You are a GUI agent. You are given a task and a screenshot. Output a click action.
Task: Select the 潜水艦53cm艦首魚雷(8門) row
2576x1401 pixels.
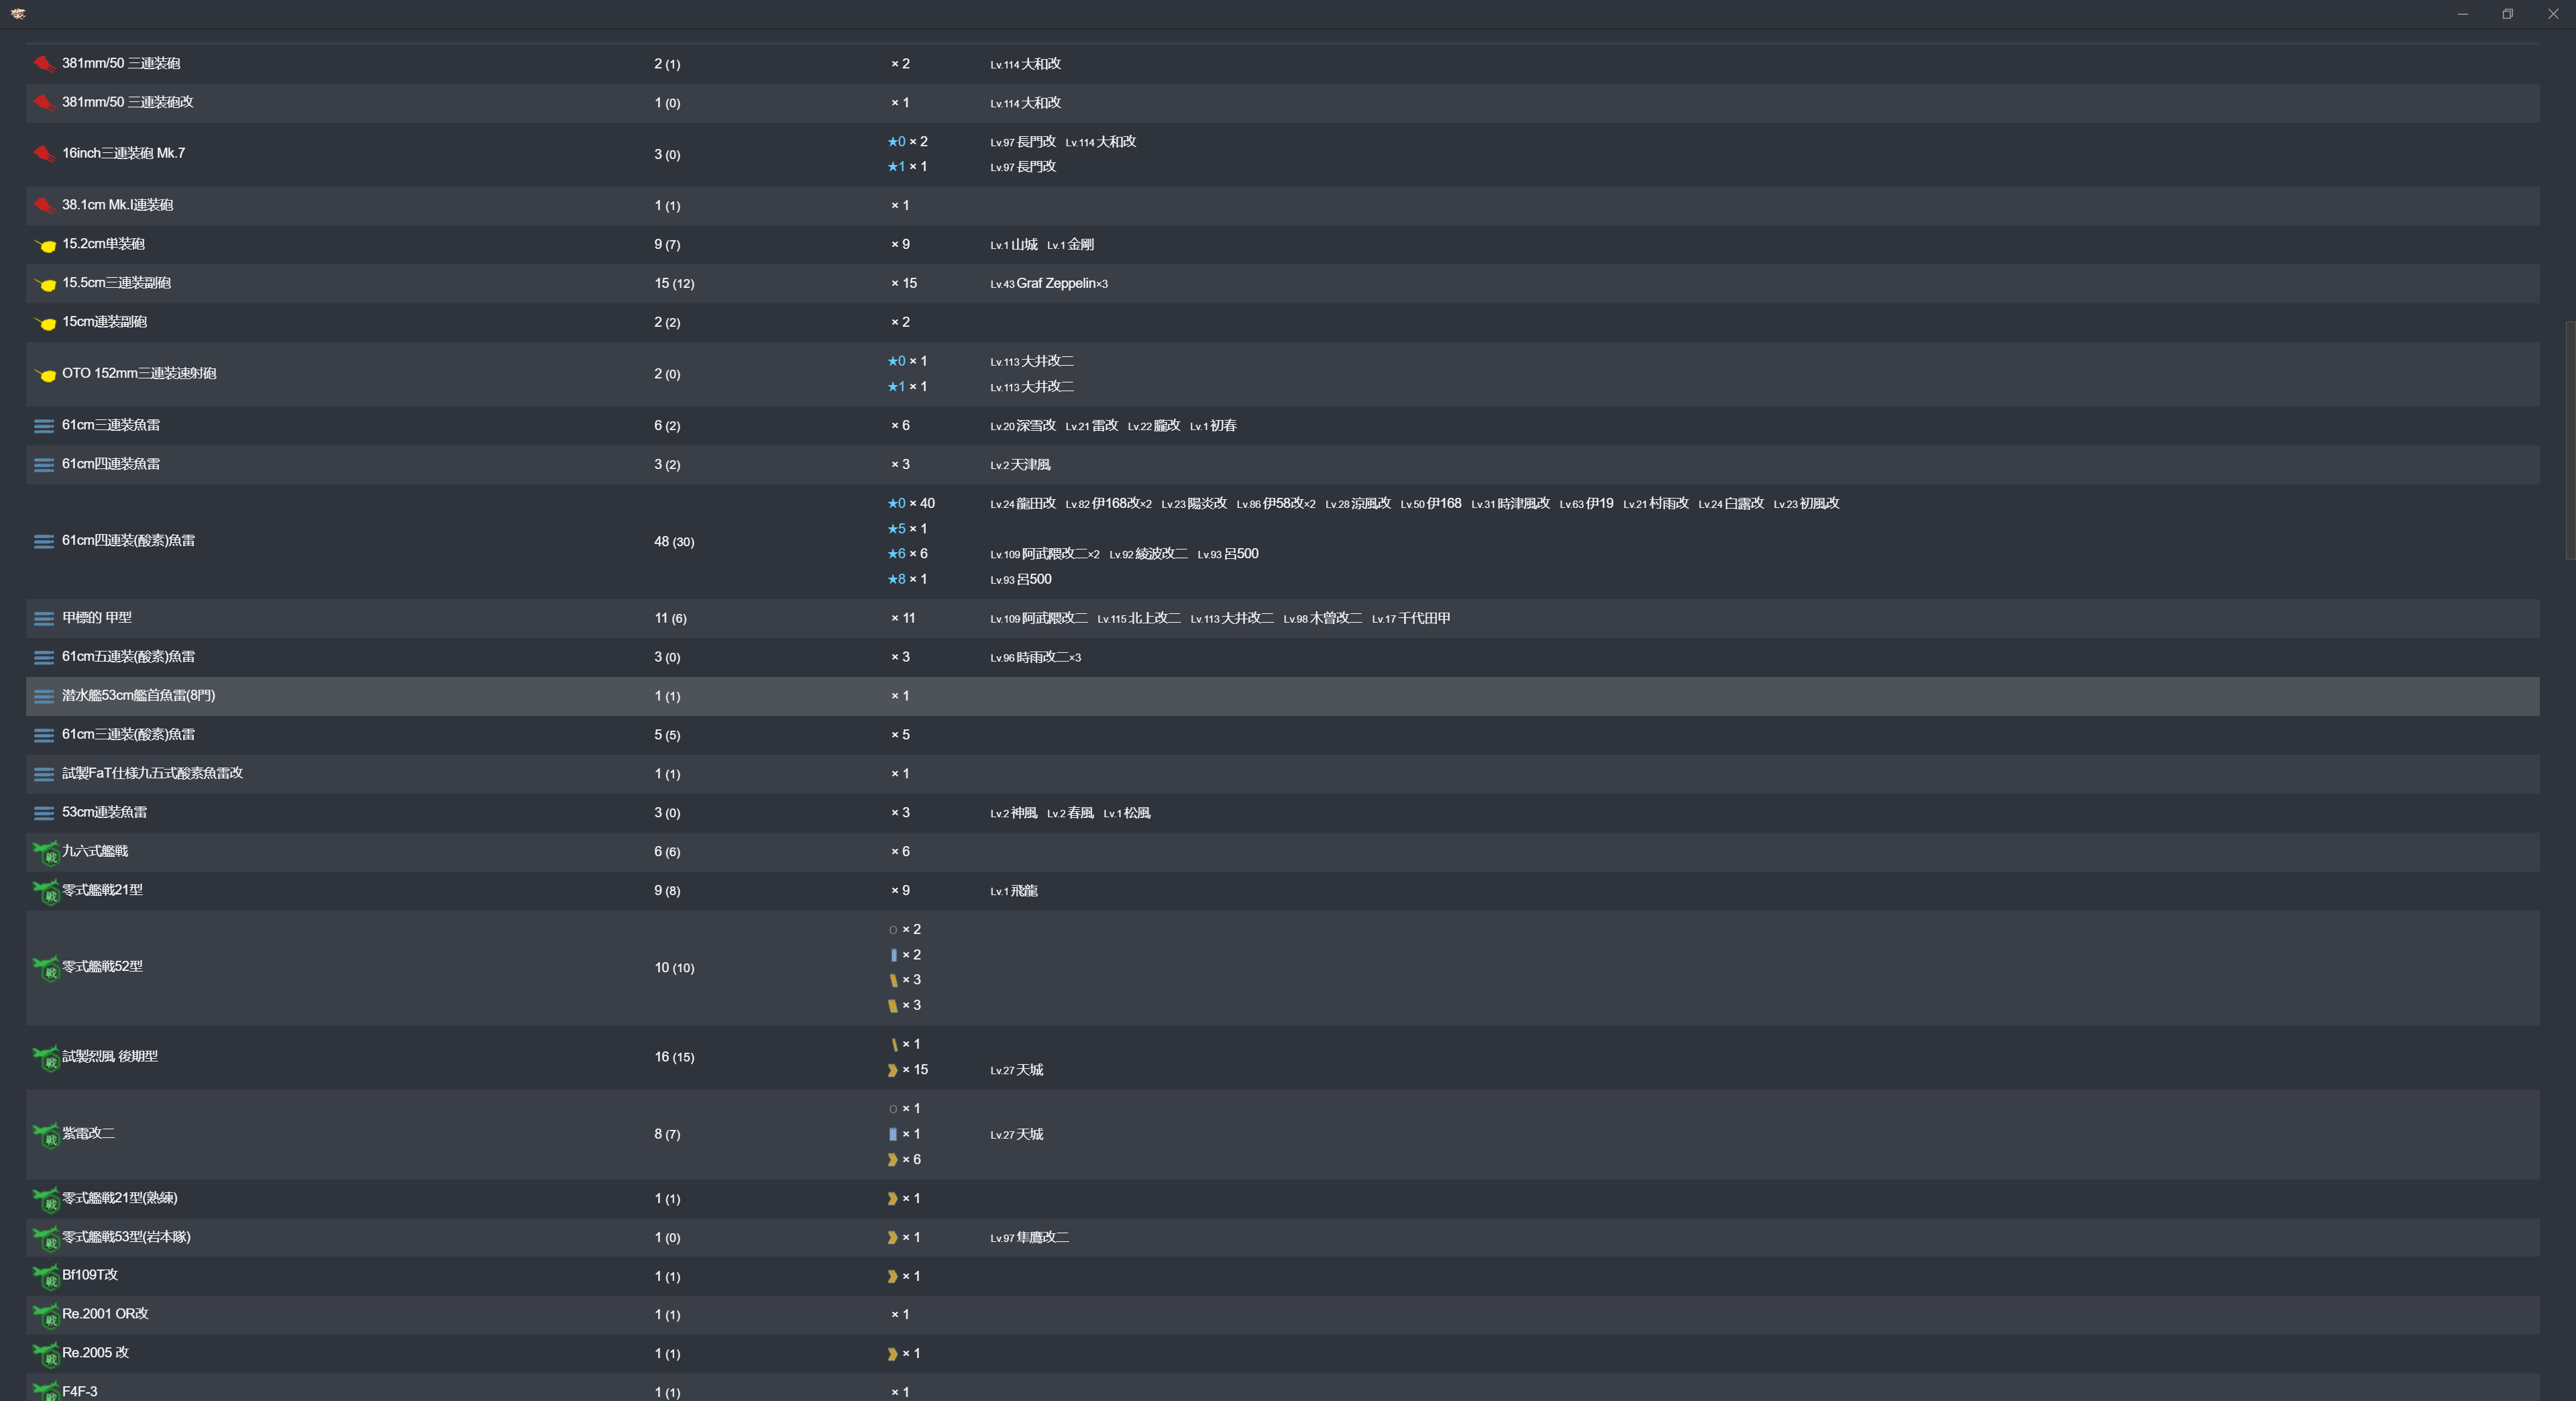click(139, 696)
